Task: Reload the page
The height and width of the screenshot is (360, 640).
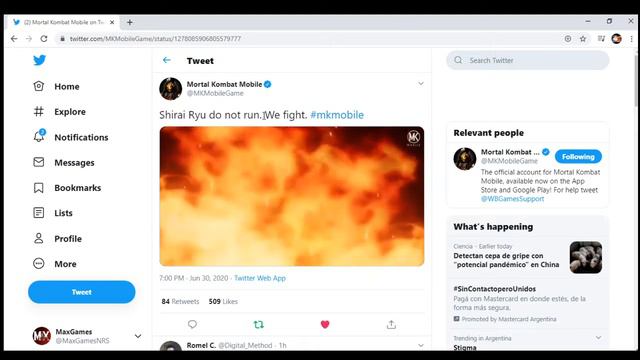Action: click(x=44, y=39)
